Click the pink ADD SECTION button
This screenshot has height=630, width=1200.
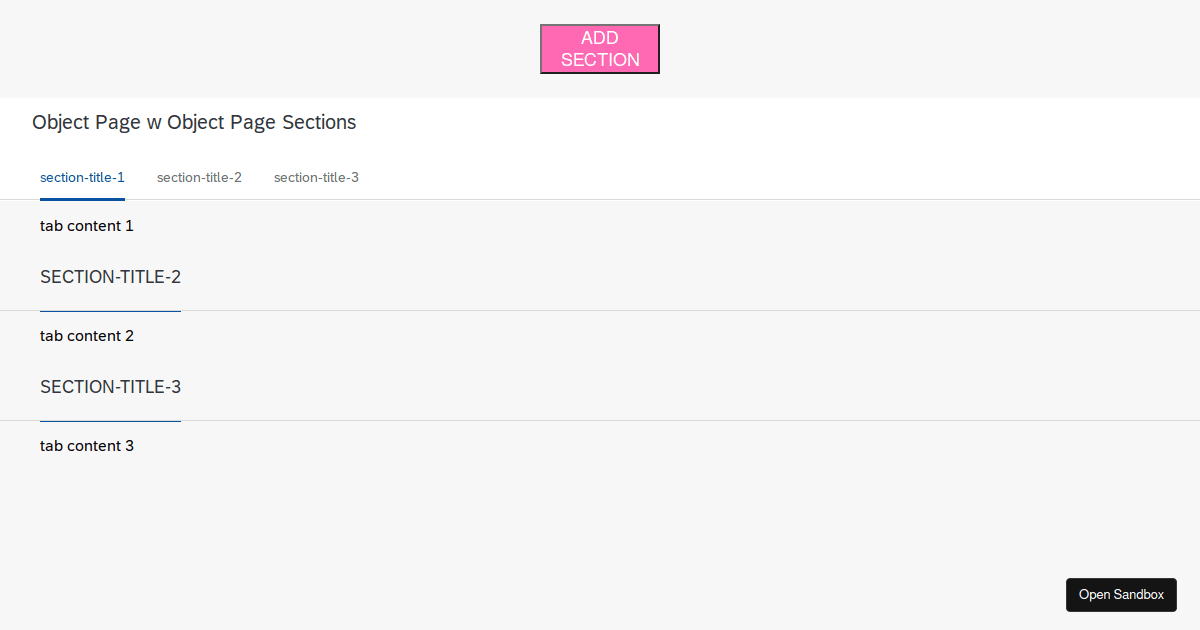click(599, 48)
